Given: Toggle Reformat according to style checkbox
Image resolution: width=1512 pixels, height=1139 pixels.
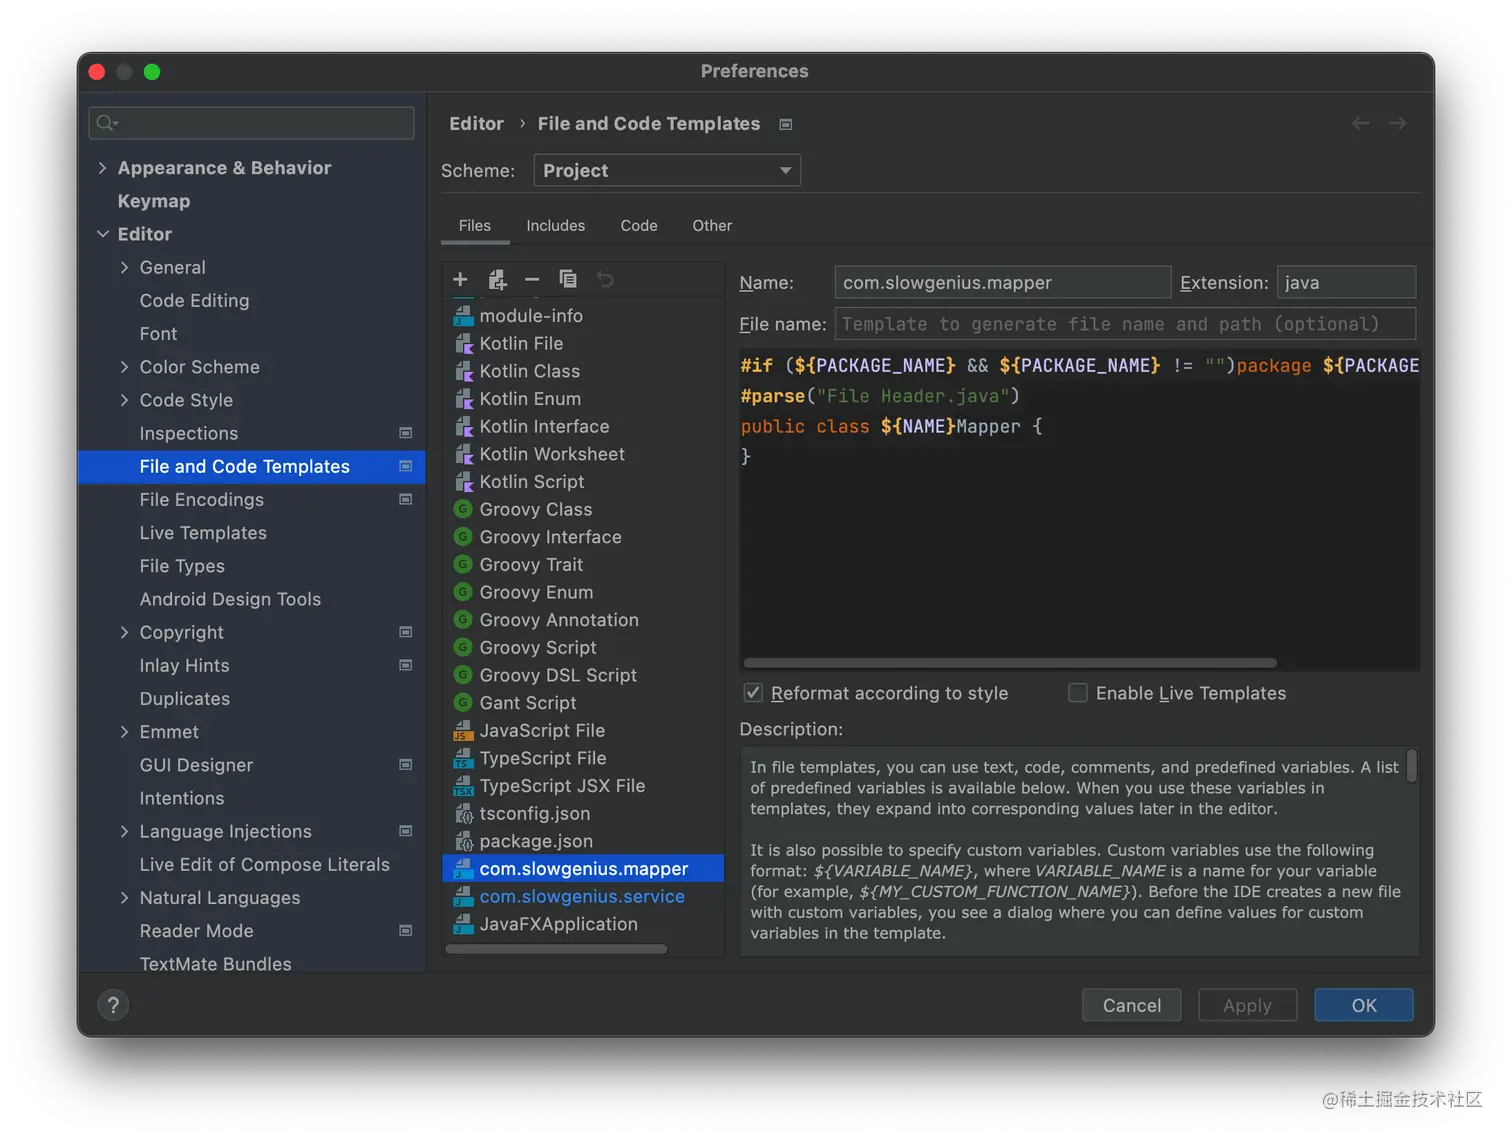Looking at the screenshot, I should (753, 693).
